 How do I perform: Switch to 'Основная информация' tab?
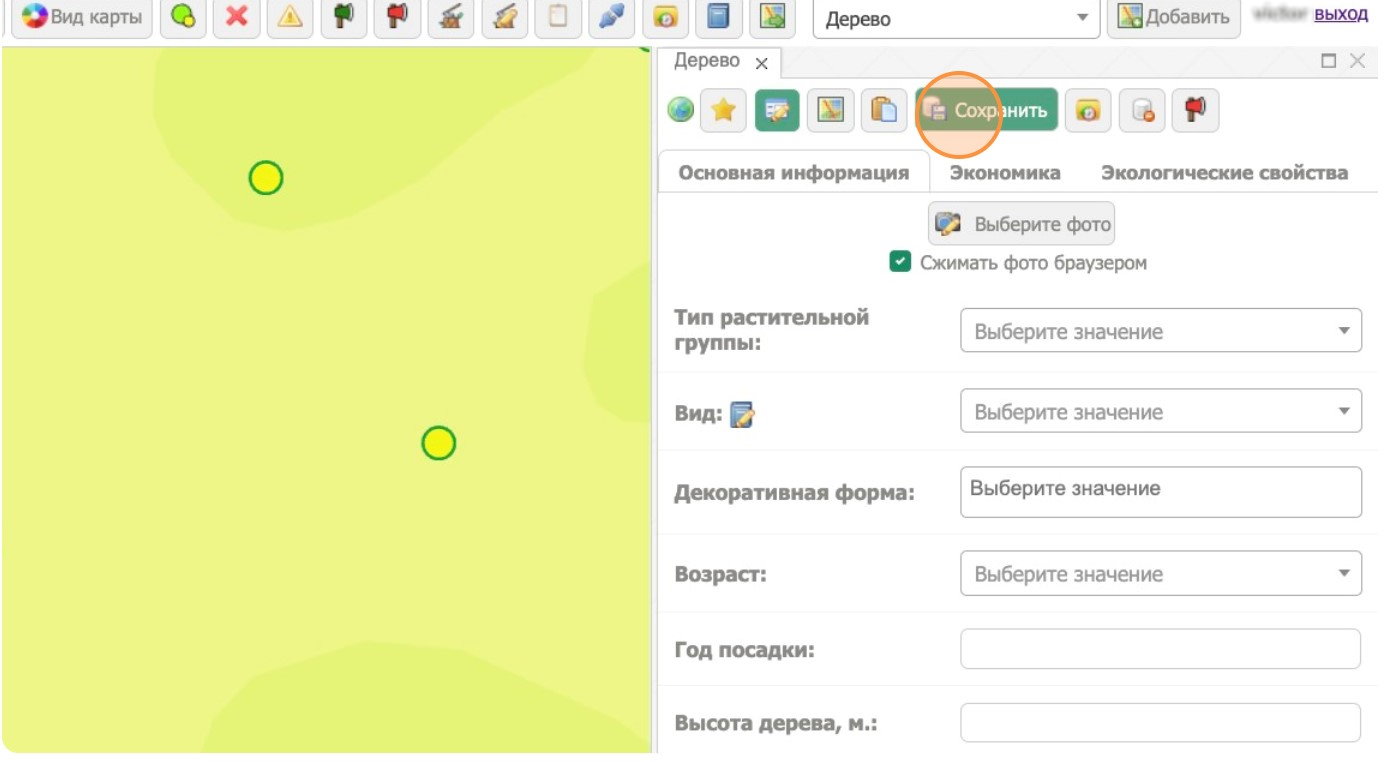tap(794, 172)
